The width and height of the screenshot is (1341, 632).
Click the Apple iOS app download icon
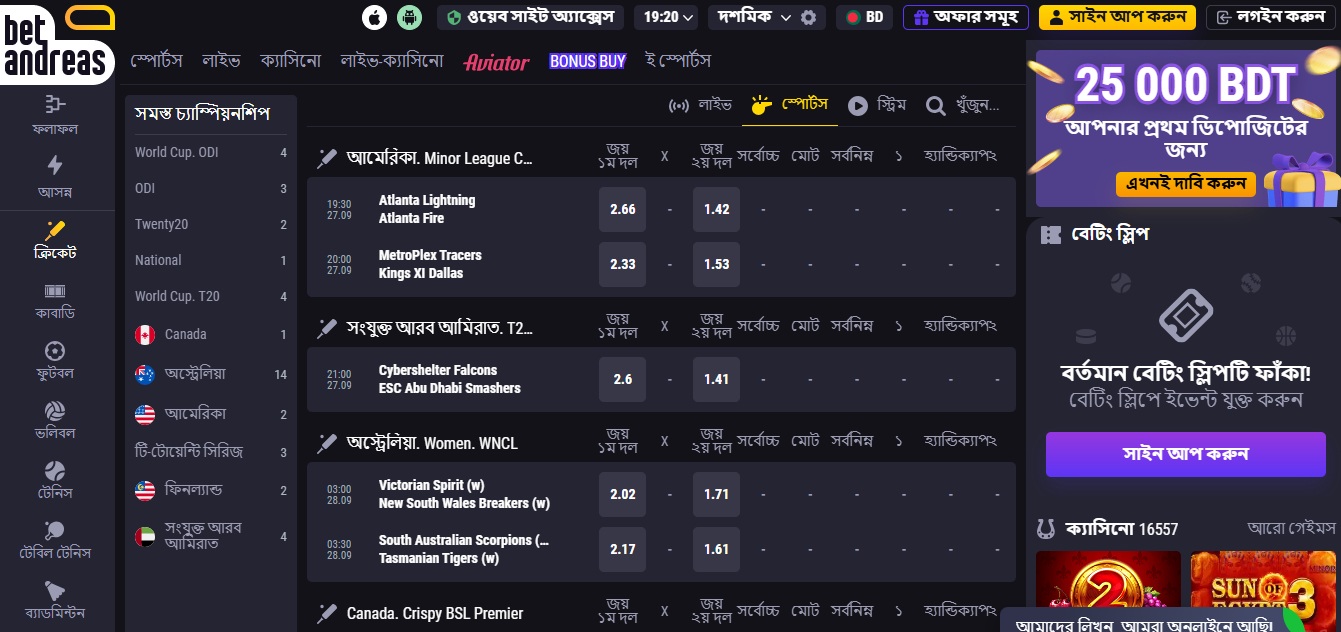pos(374,17)
